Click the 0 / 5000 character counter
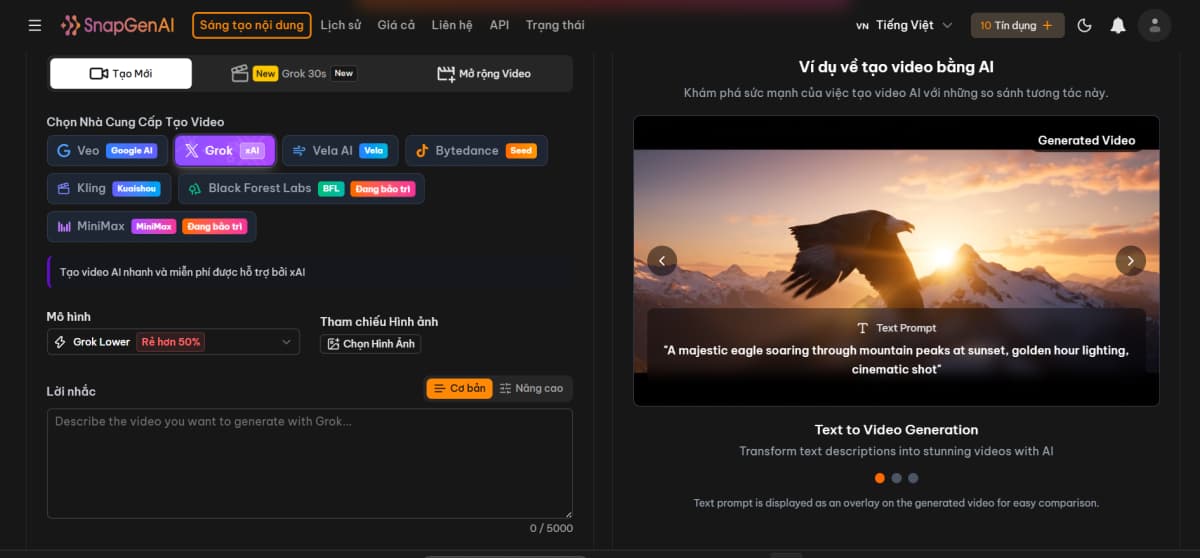 pyautogui.click(x=551, y=528)
